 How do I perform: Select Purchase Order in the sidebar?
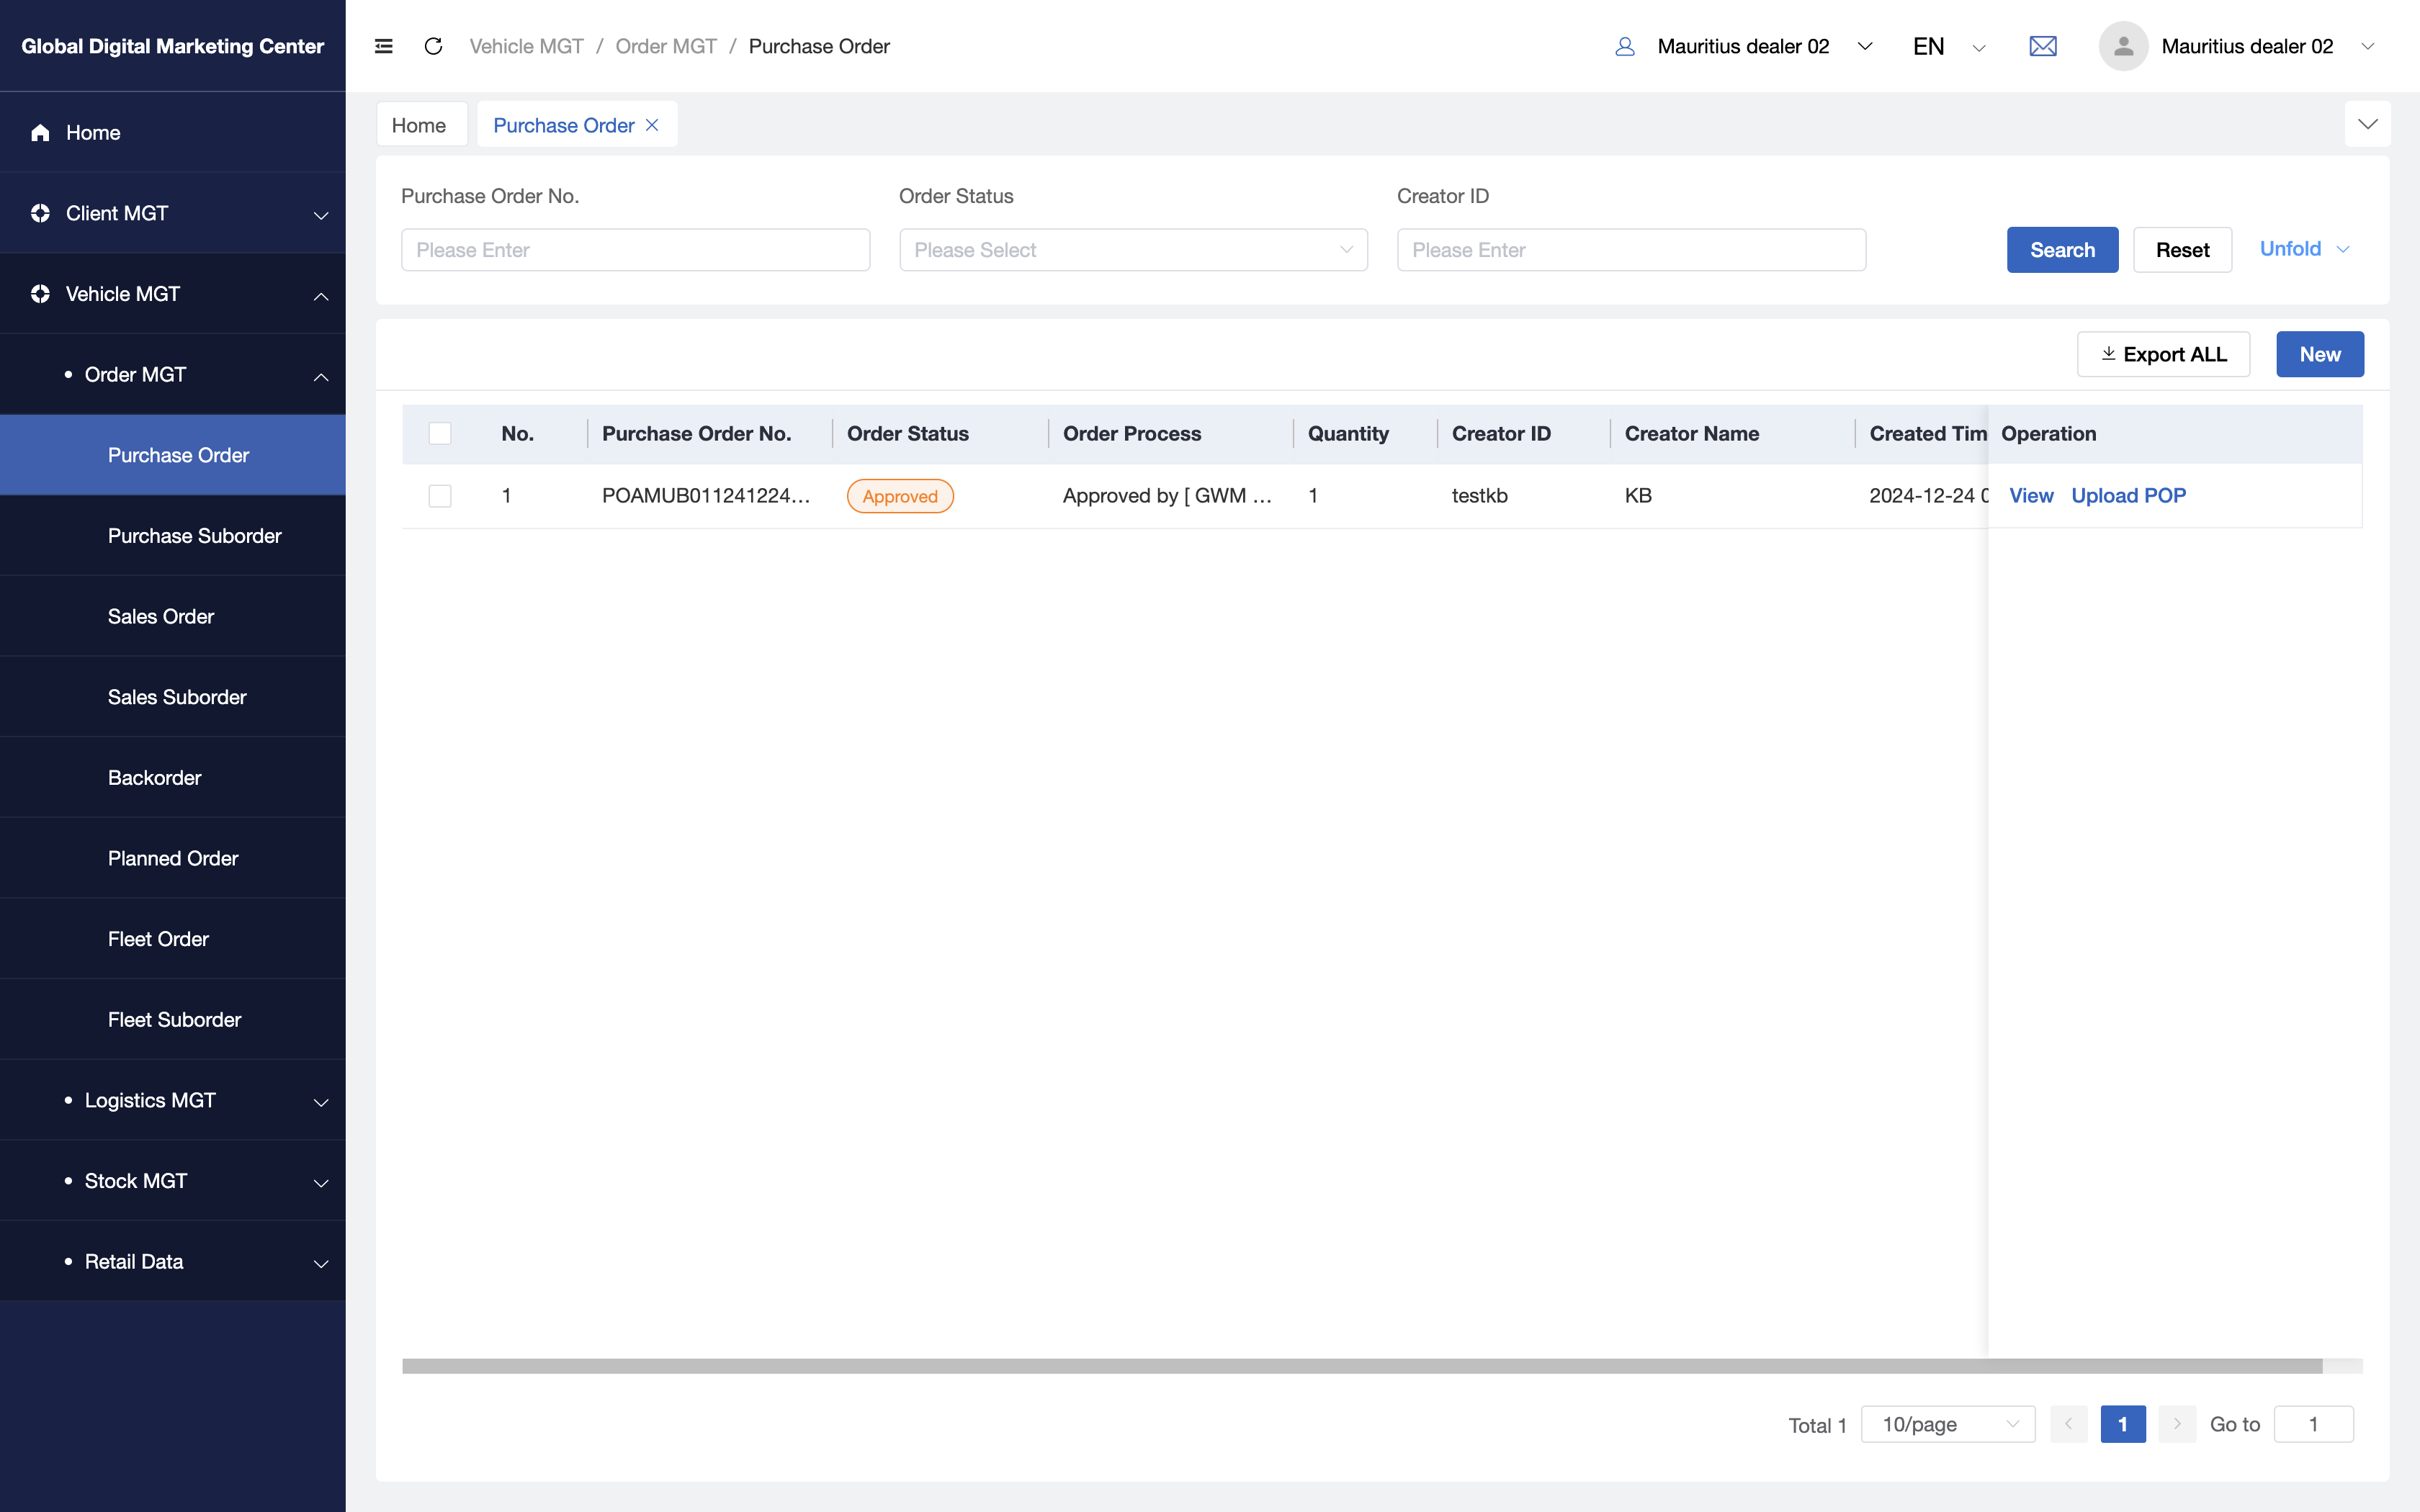click(173, 455)
